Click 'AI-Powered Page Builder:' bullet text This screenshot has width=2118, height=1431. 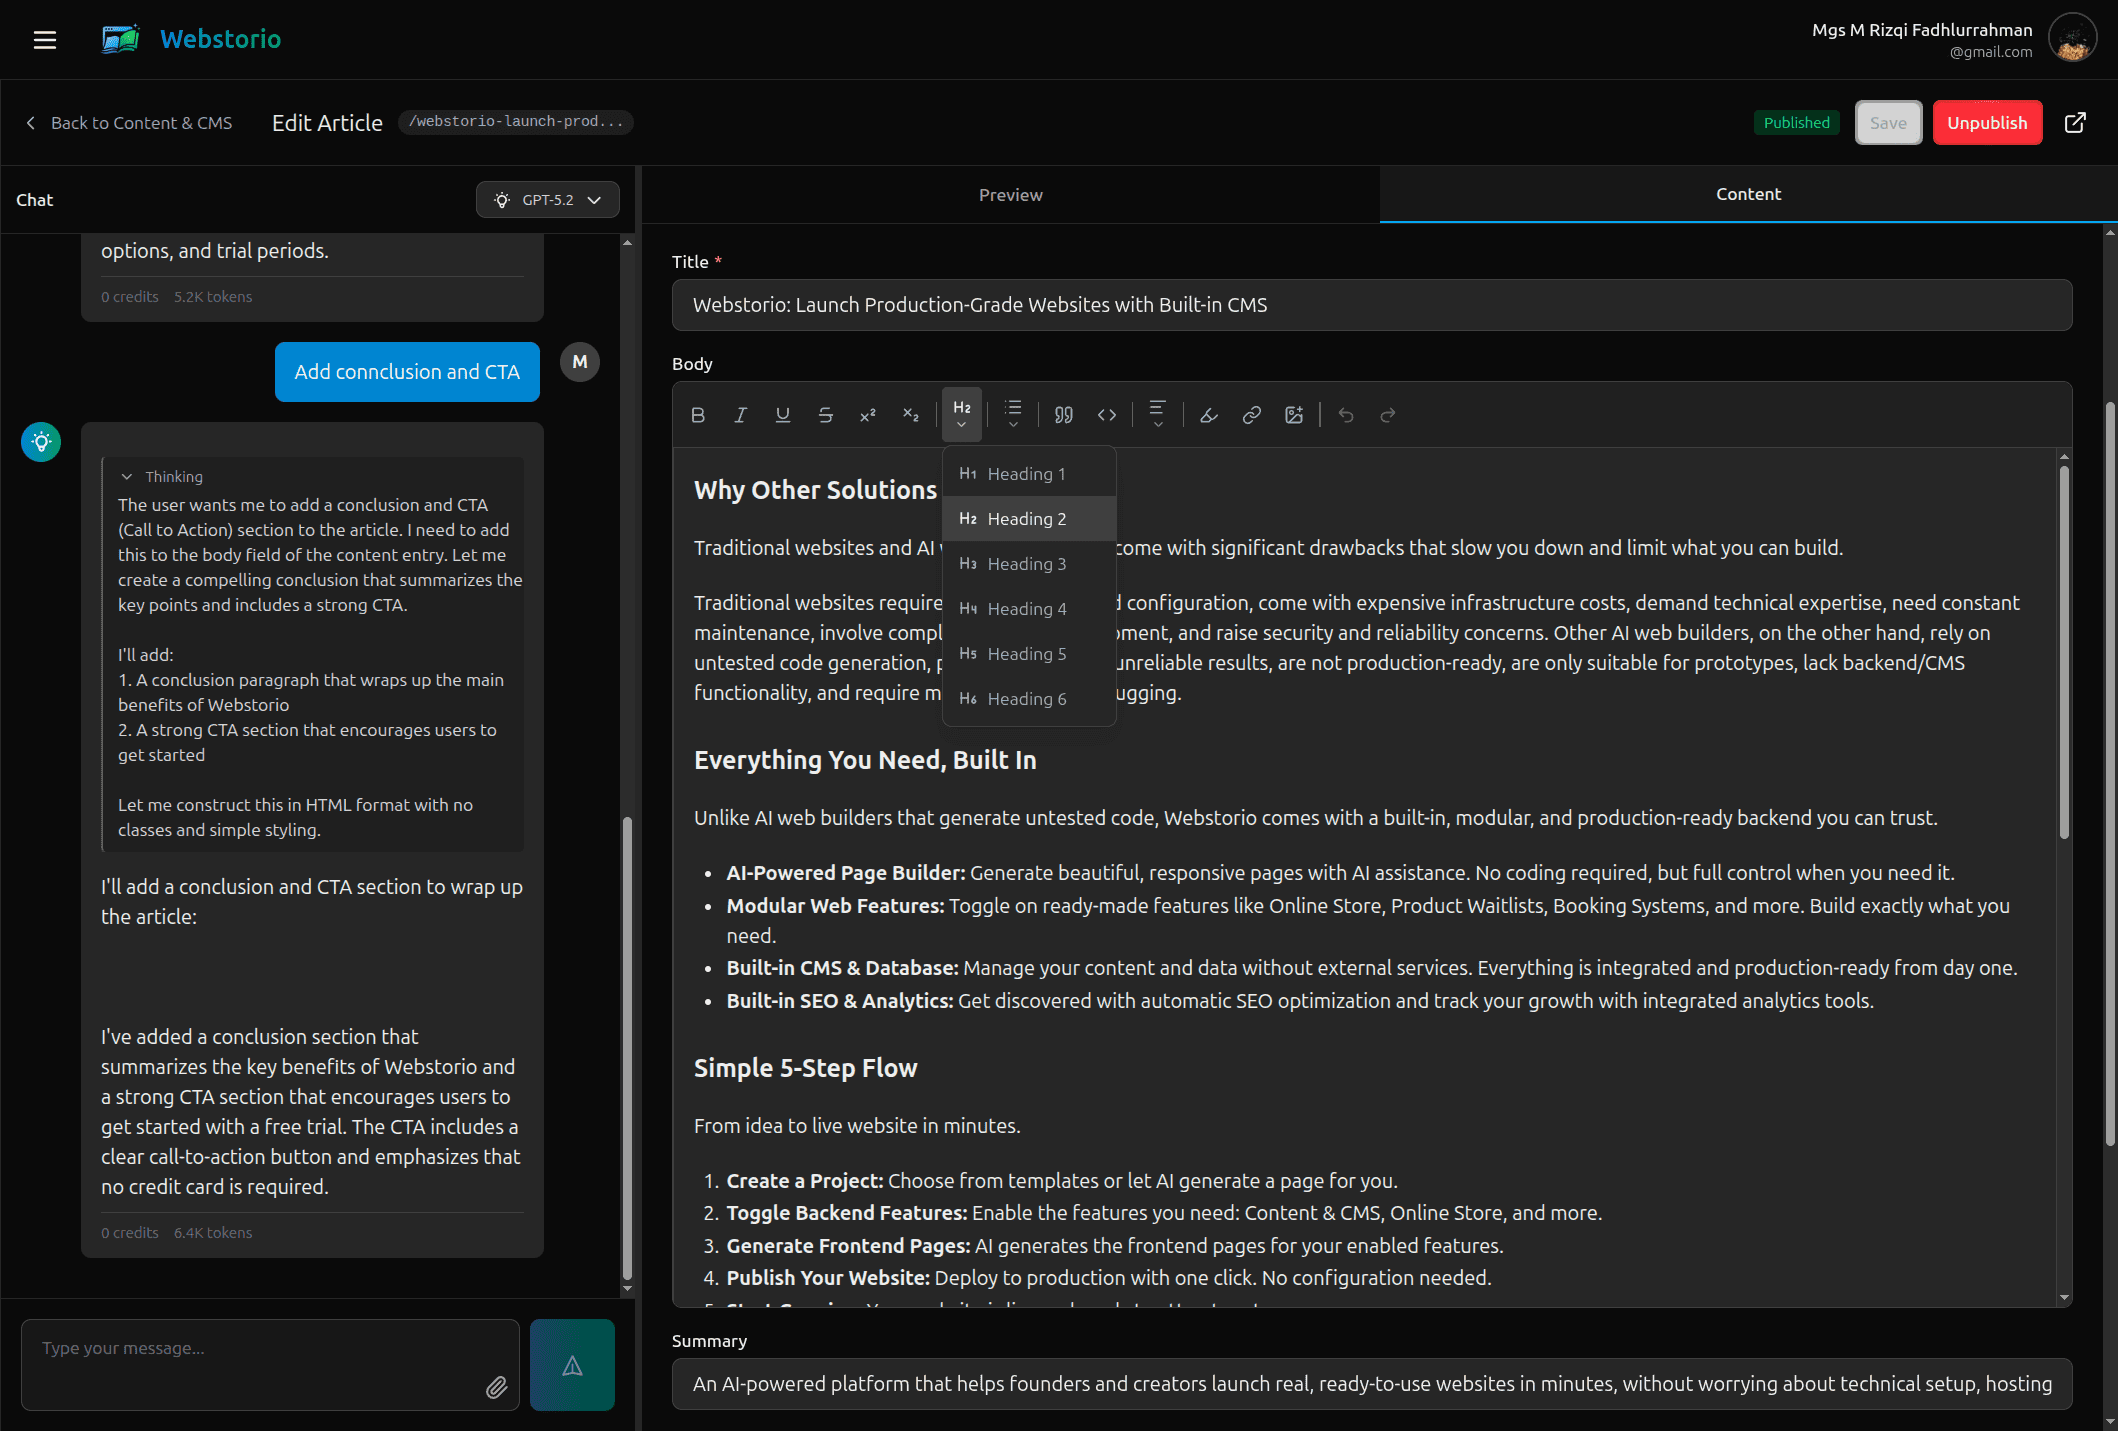pyautogui.click(x=846, y=873)
